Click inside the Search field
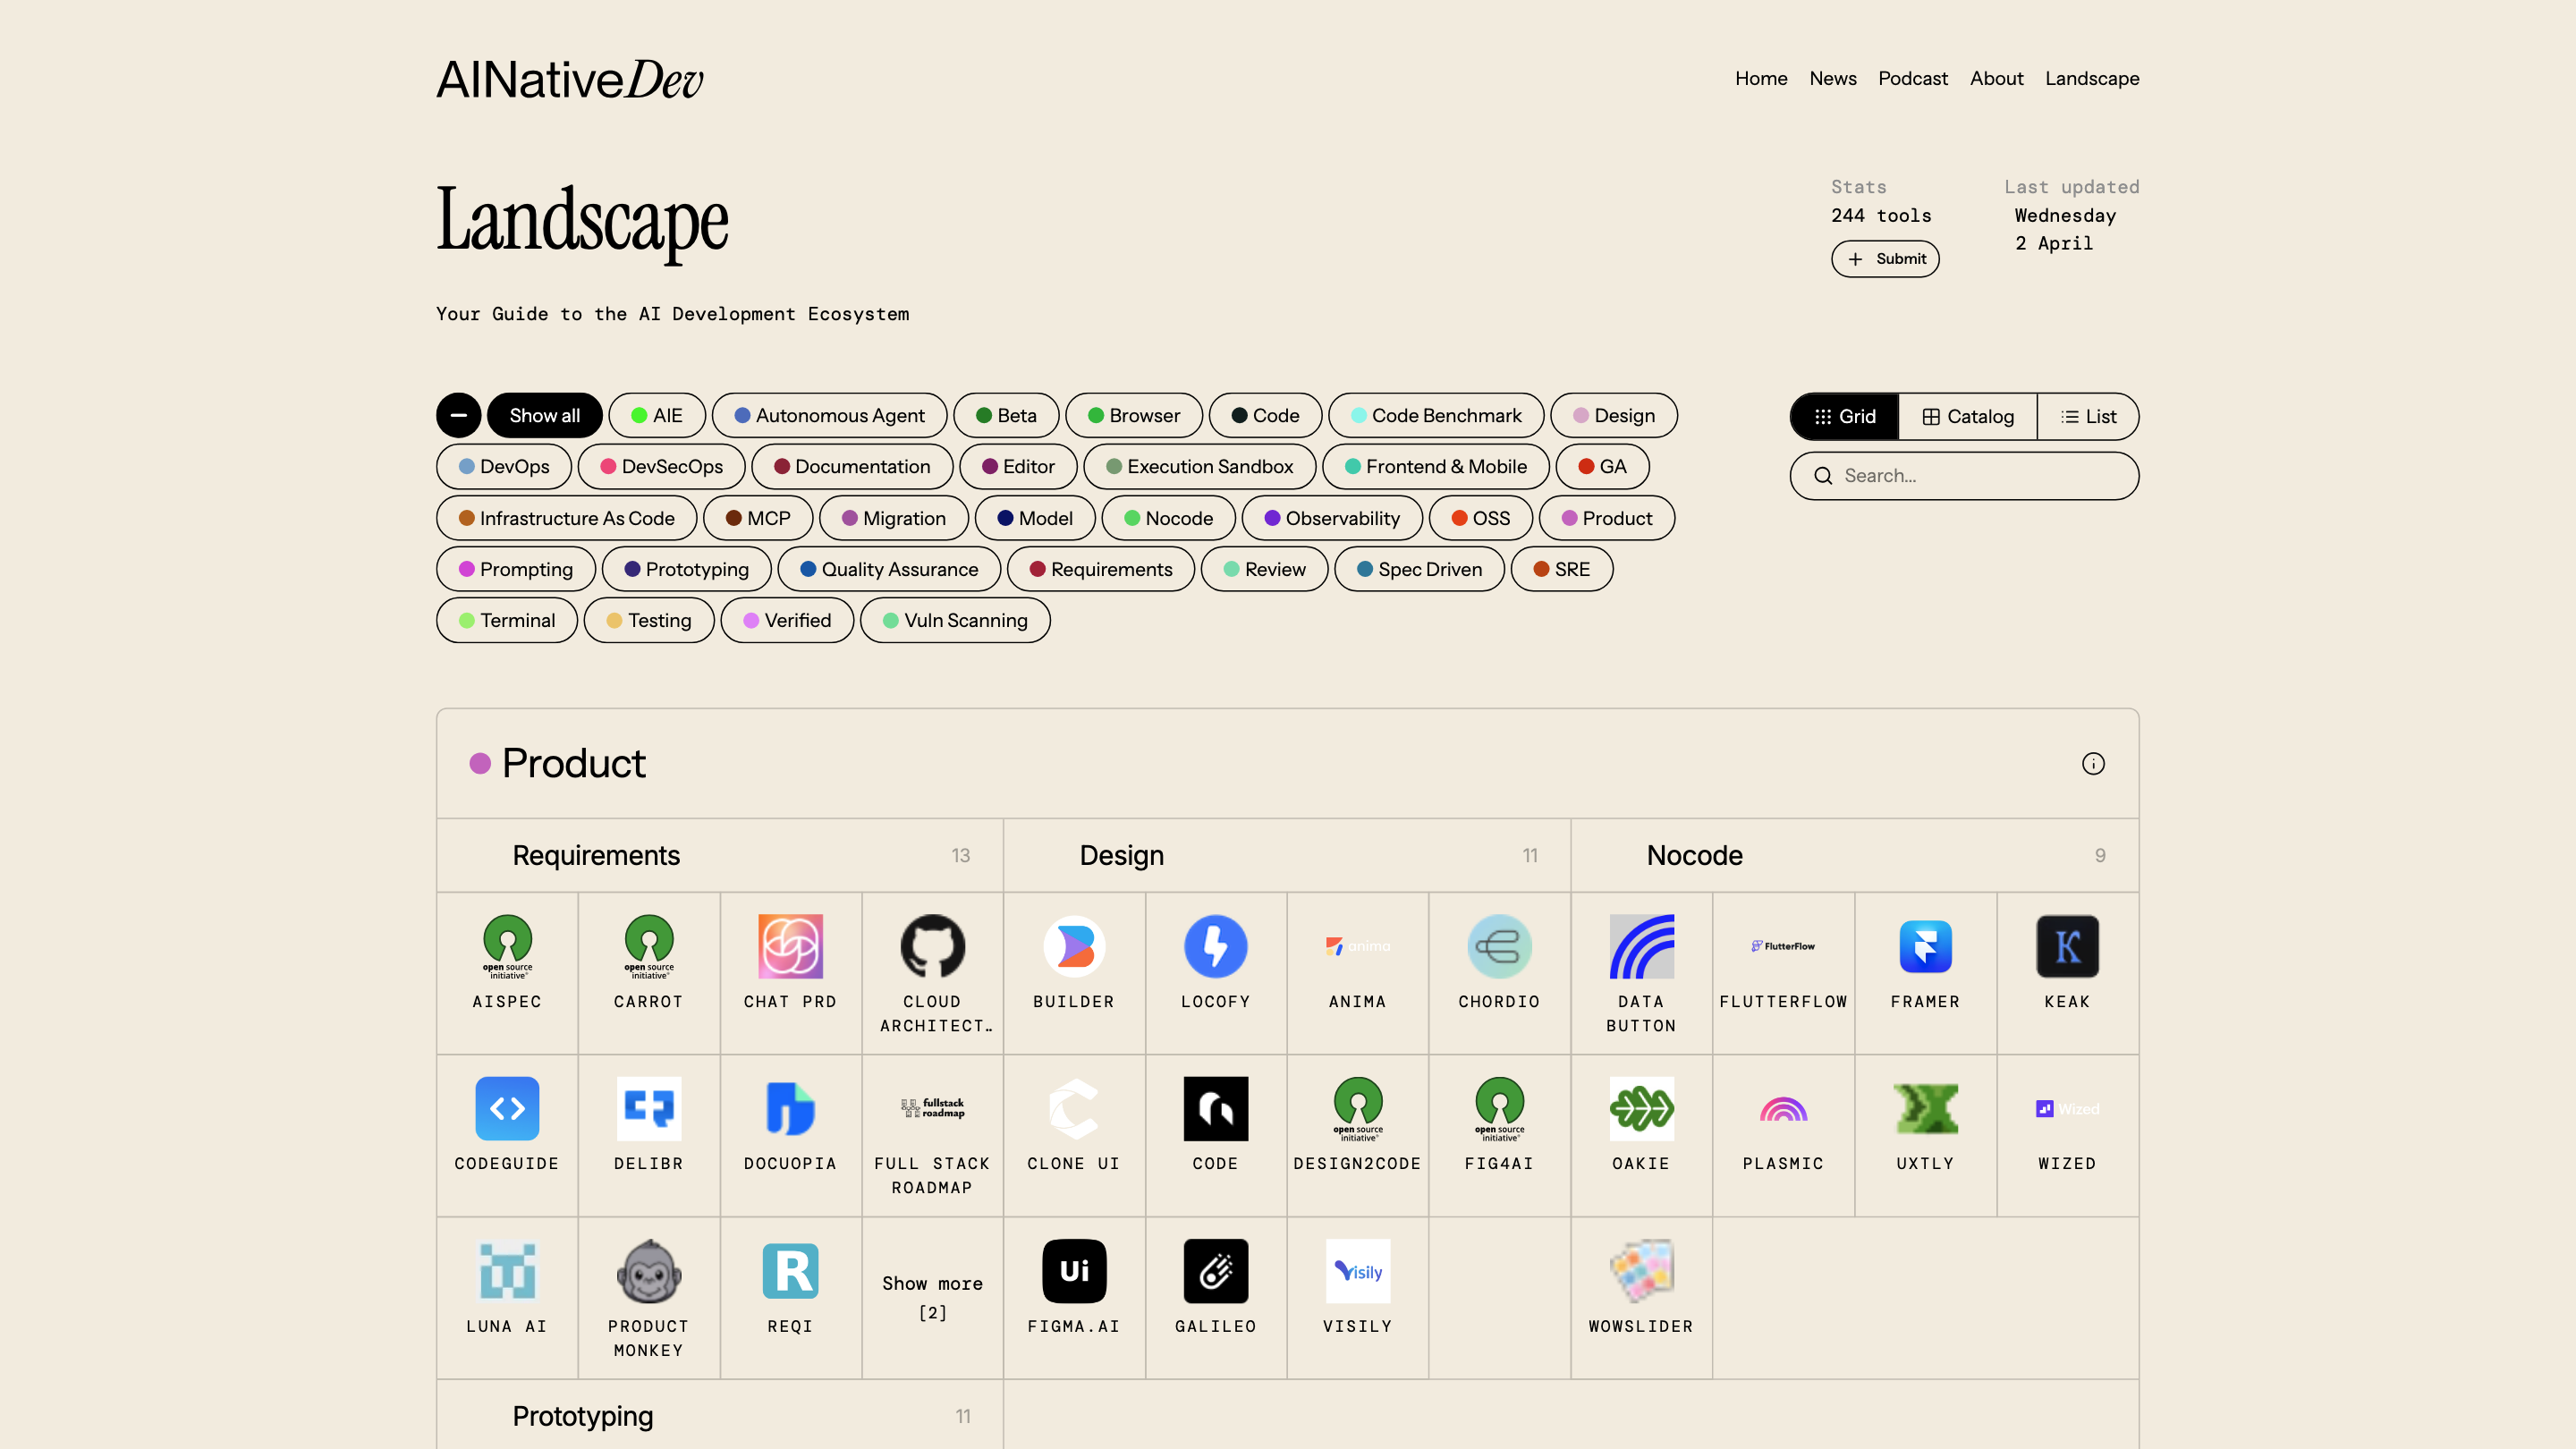This screenshot has height=1449, width=2576. [x=1963, y=475]
